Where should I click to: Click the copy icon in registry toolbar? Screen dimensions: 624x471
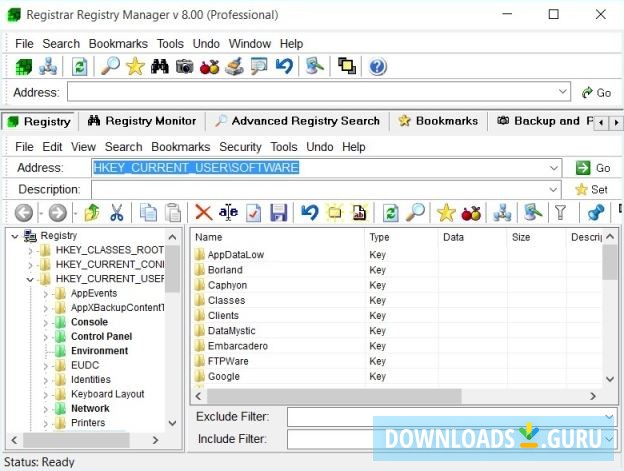point(148,213)
